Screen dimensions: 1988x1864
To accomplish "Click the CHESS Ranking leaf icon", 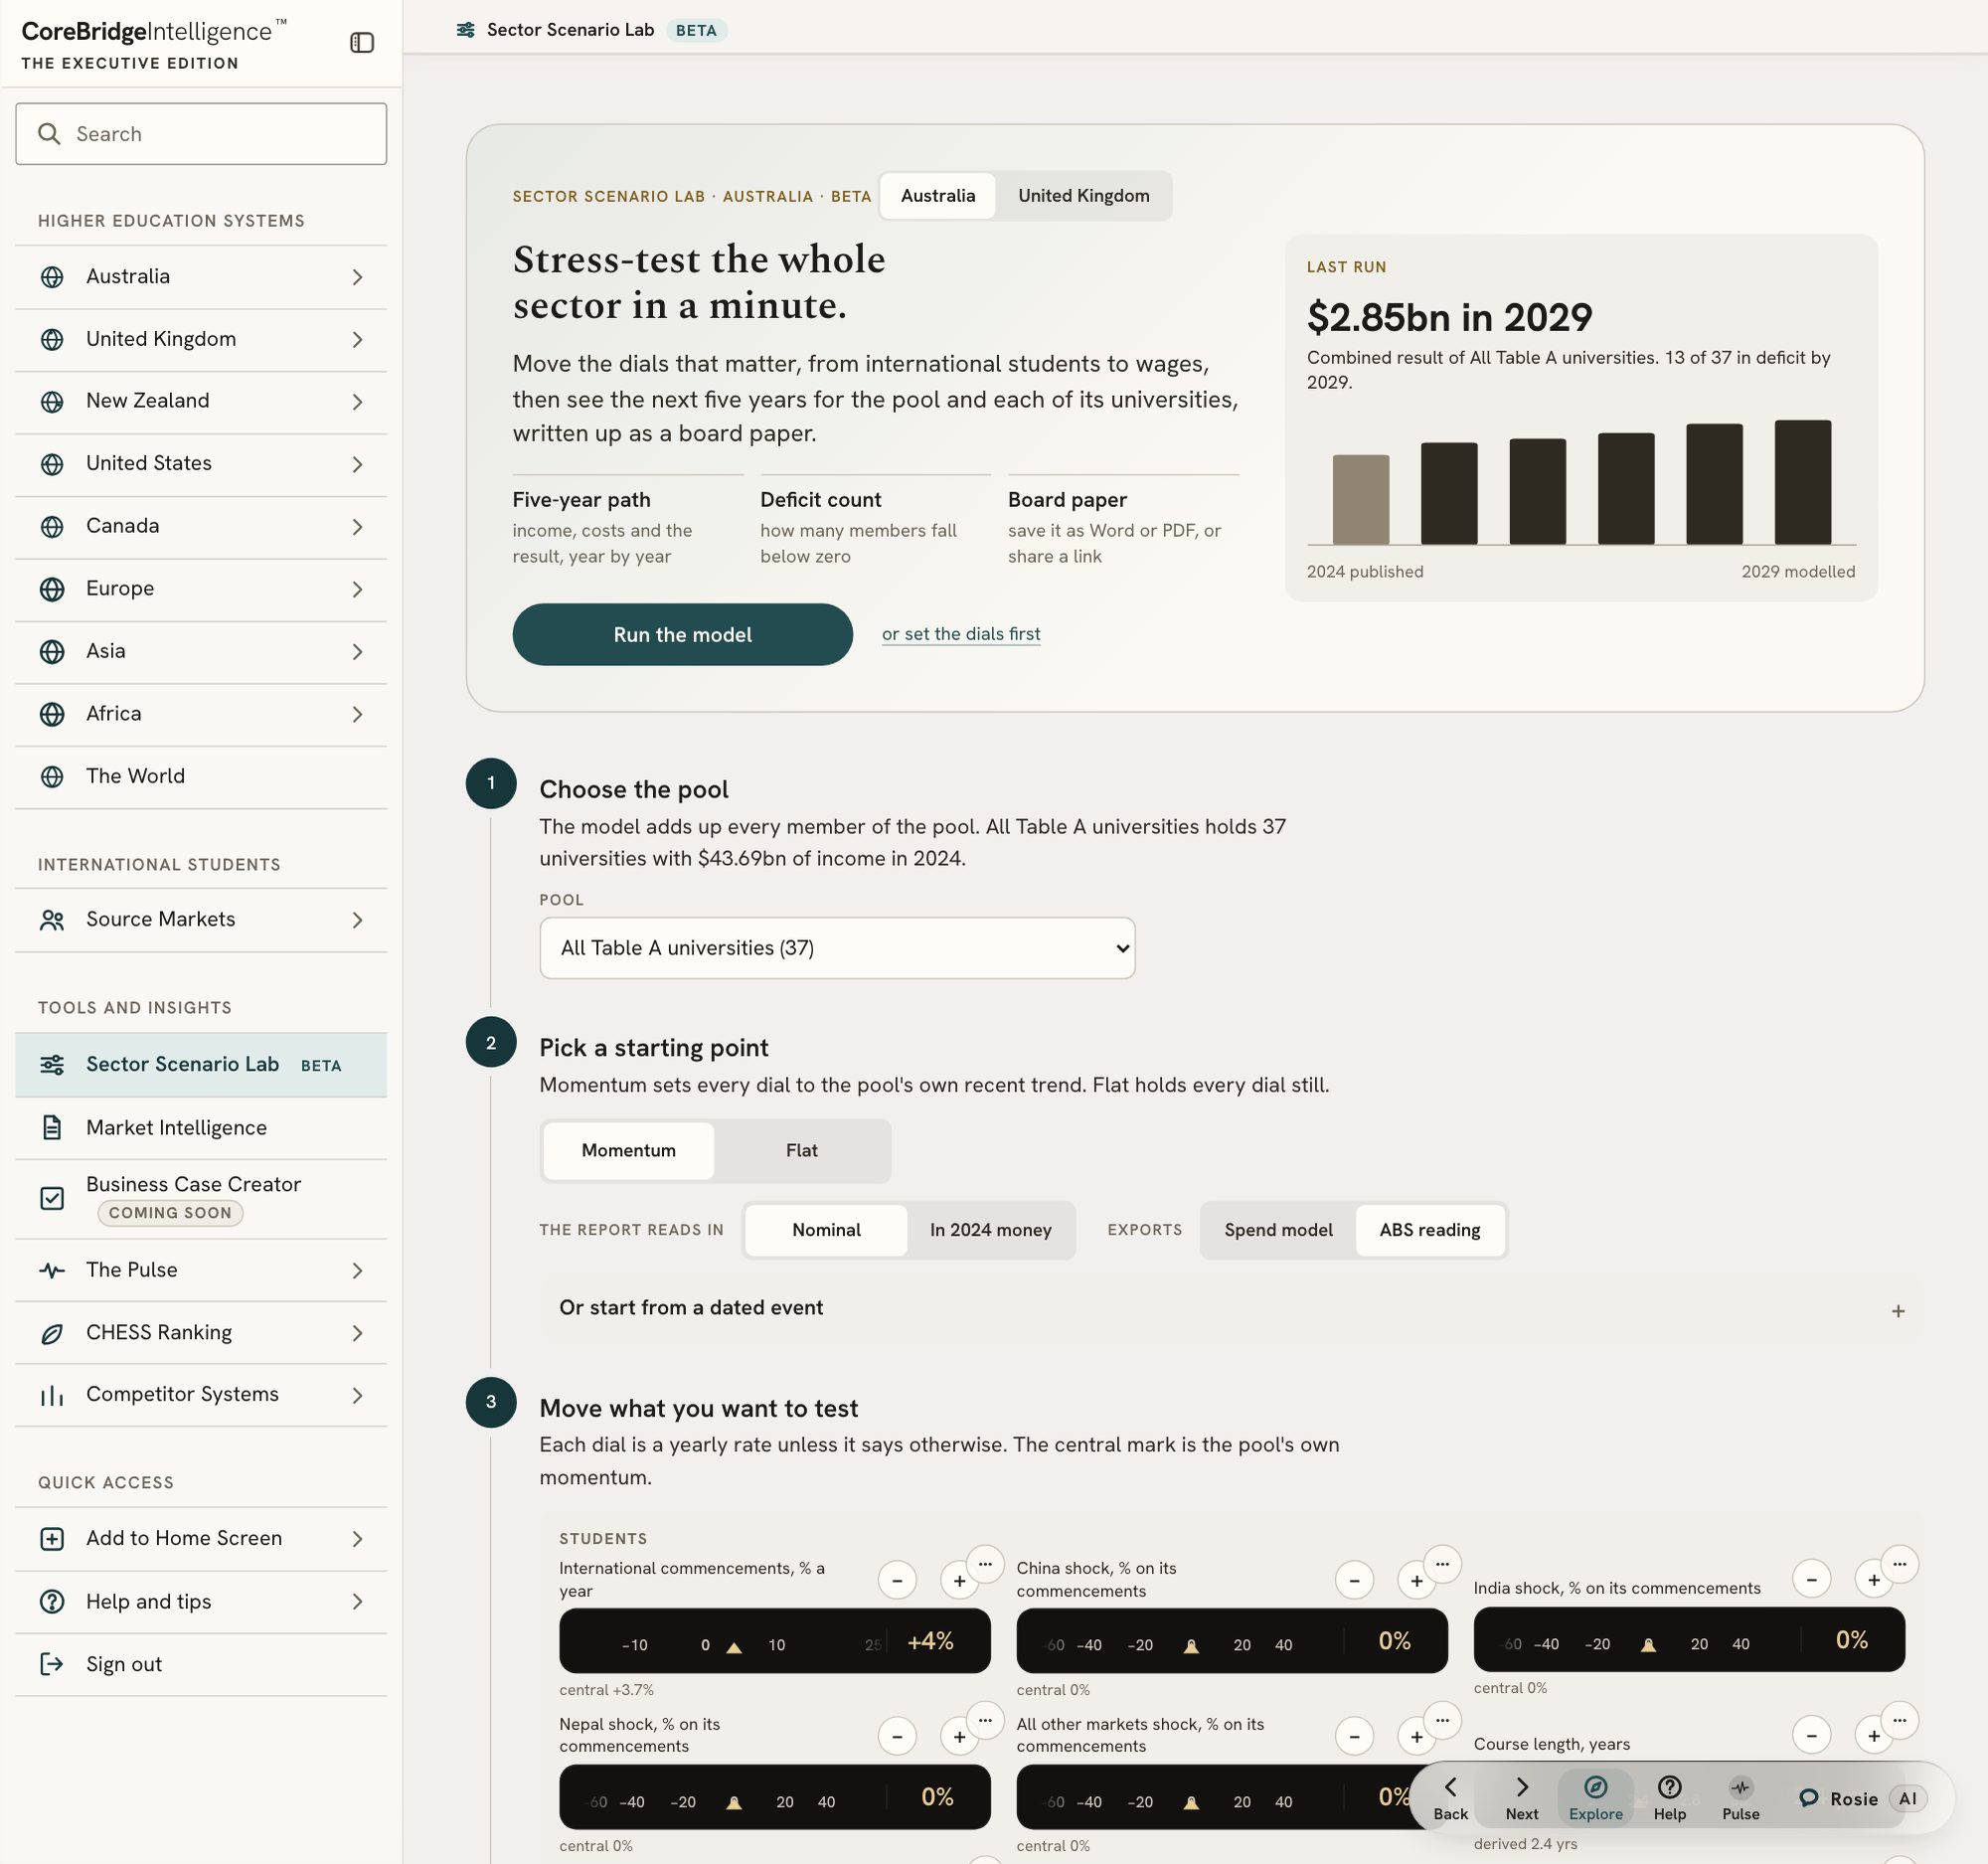I will click(52, 1333).
